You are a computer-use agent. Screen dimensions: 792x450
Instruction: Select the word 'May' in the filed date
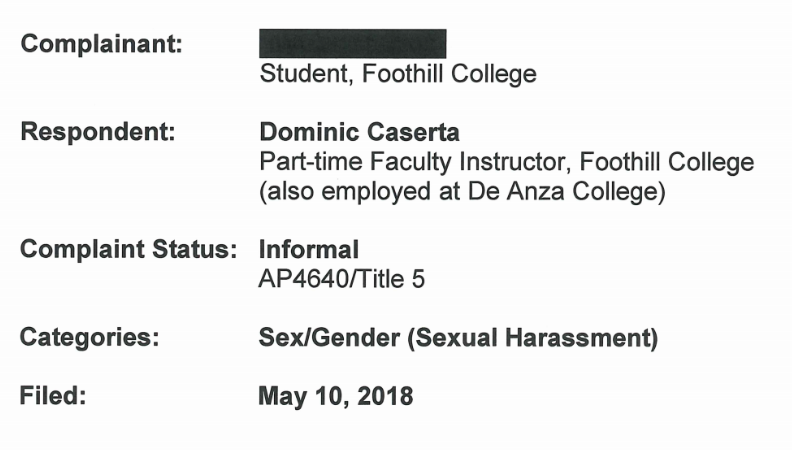point(282,396)
